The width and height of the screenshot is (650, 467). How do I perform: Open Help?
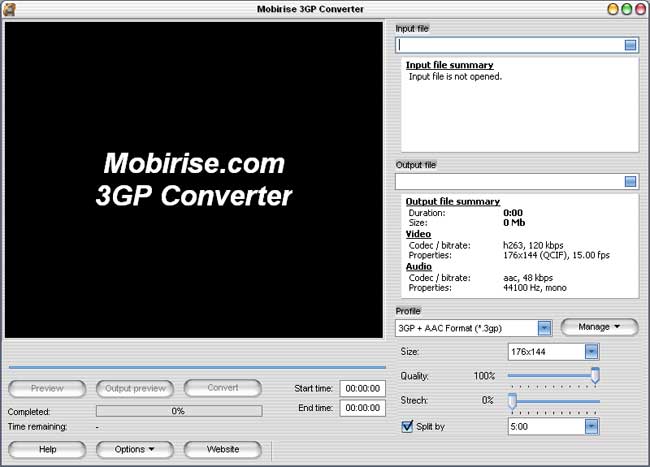coord(47,450)
